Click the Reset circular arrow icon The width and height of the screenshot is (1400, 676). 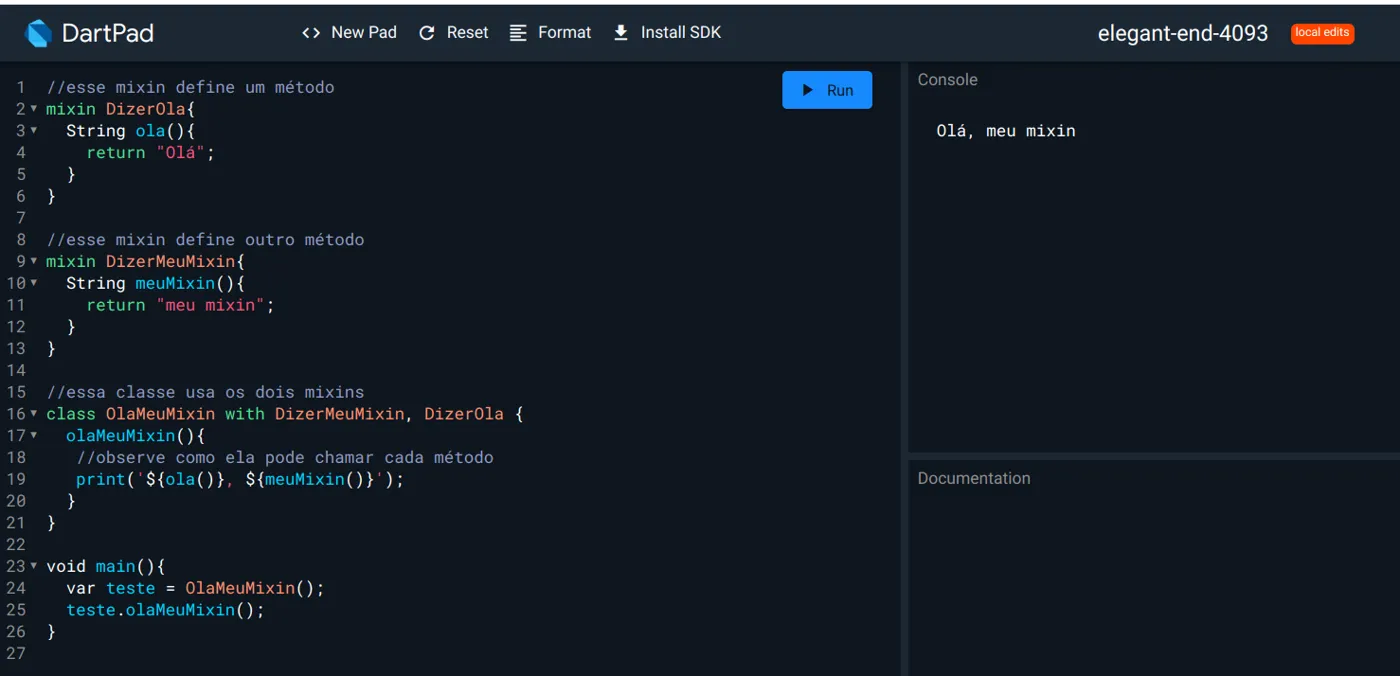pyautogui.click(x=427, y=33)
